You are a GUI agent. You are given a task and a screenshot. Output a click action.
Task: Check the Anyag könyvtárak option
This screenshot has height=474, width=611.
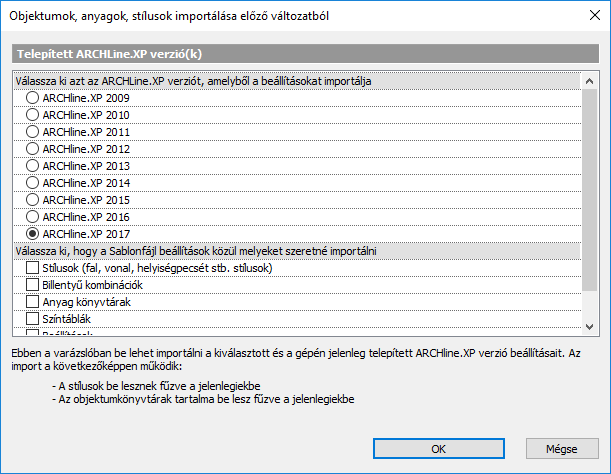(33, 301)
